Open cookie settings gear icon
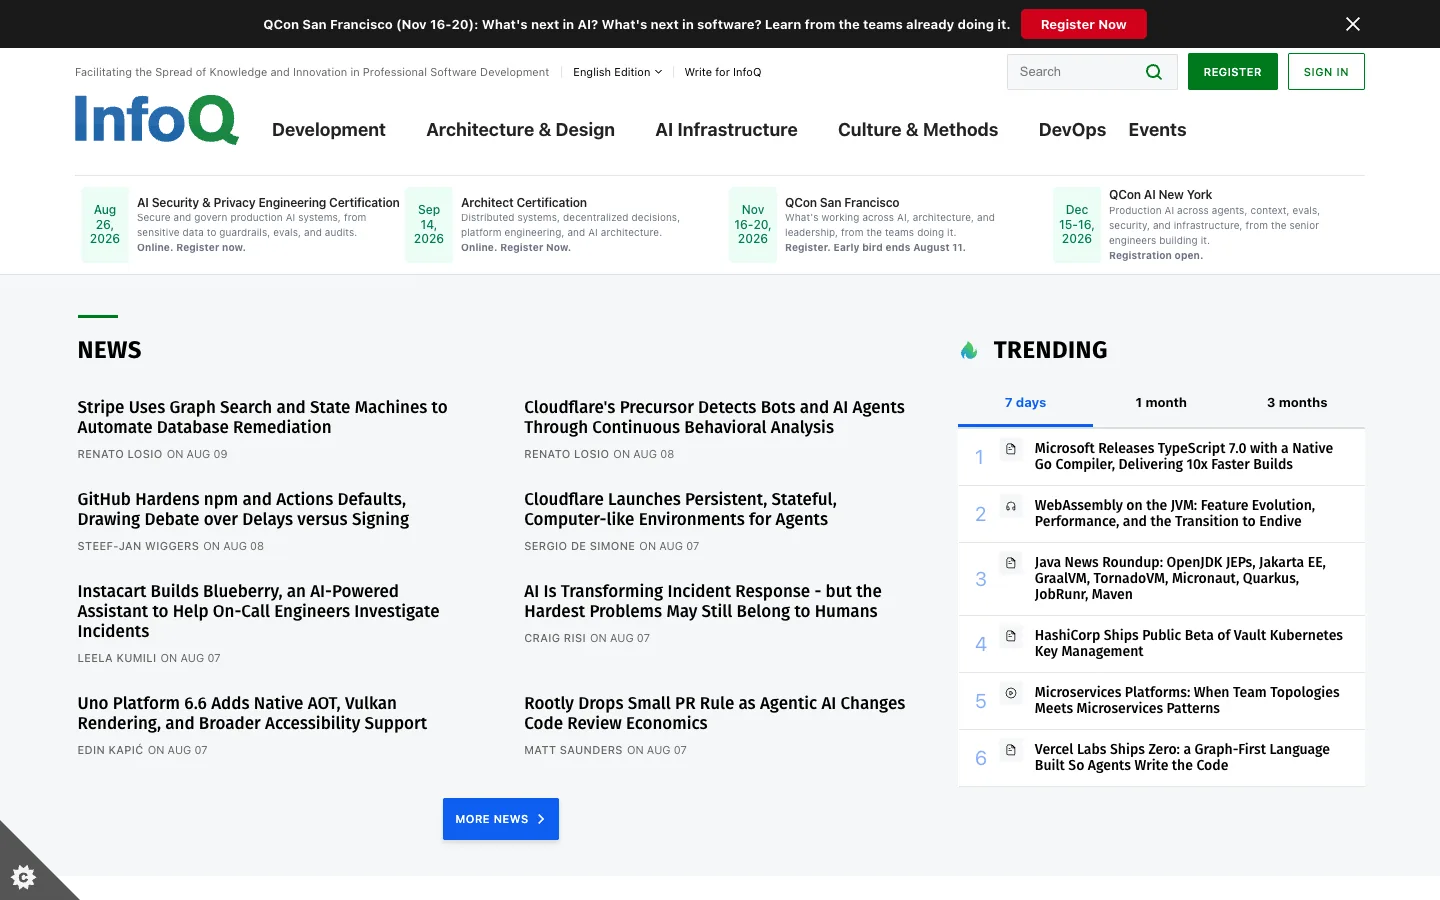Screen dimensions: 1440x900 coord(23,877)
